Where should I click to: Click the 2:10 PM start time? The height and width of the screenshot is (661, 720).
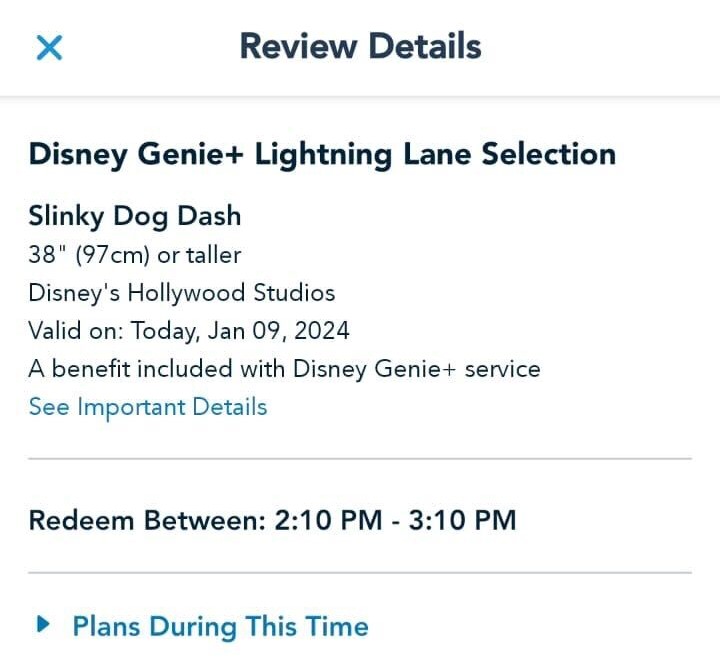334,521
